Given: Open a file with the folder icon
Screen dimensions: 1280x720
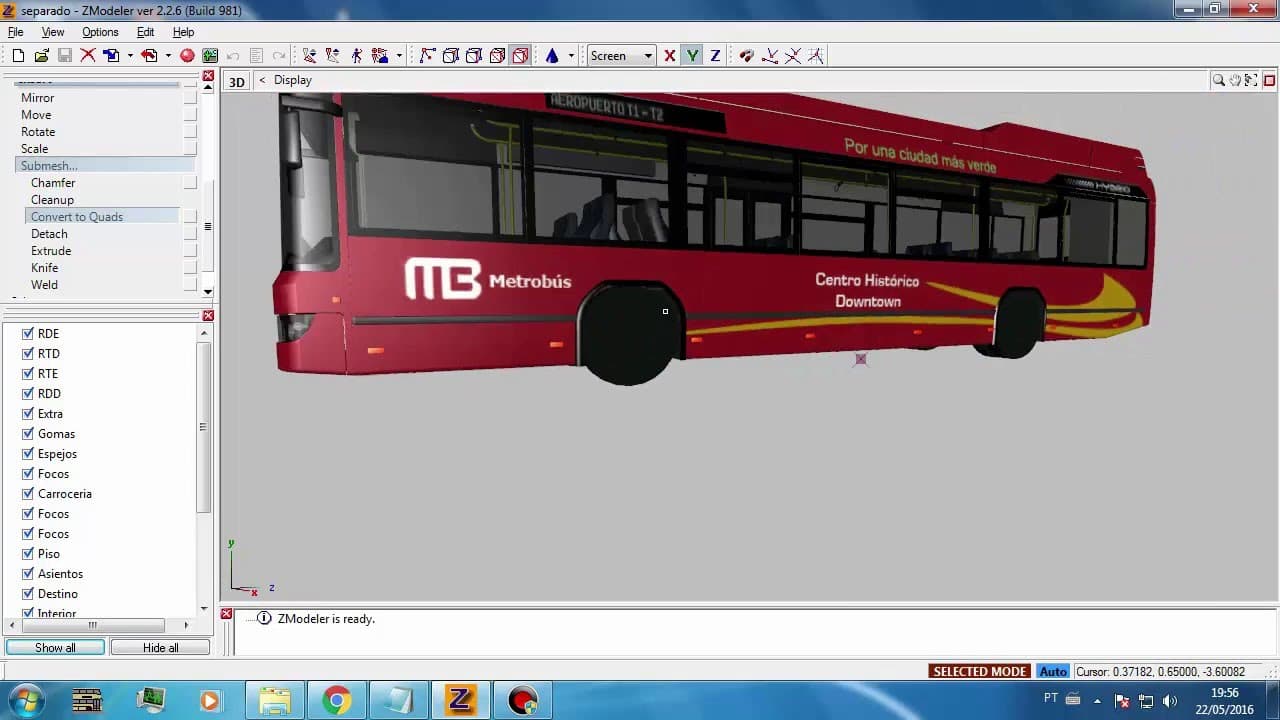Looking at the screenshot, I should (41, 56).
